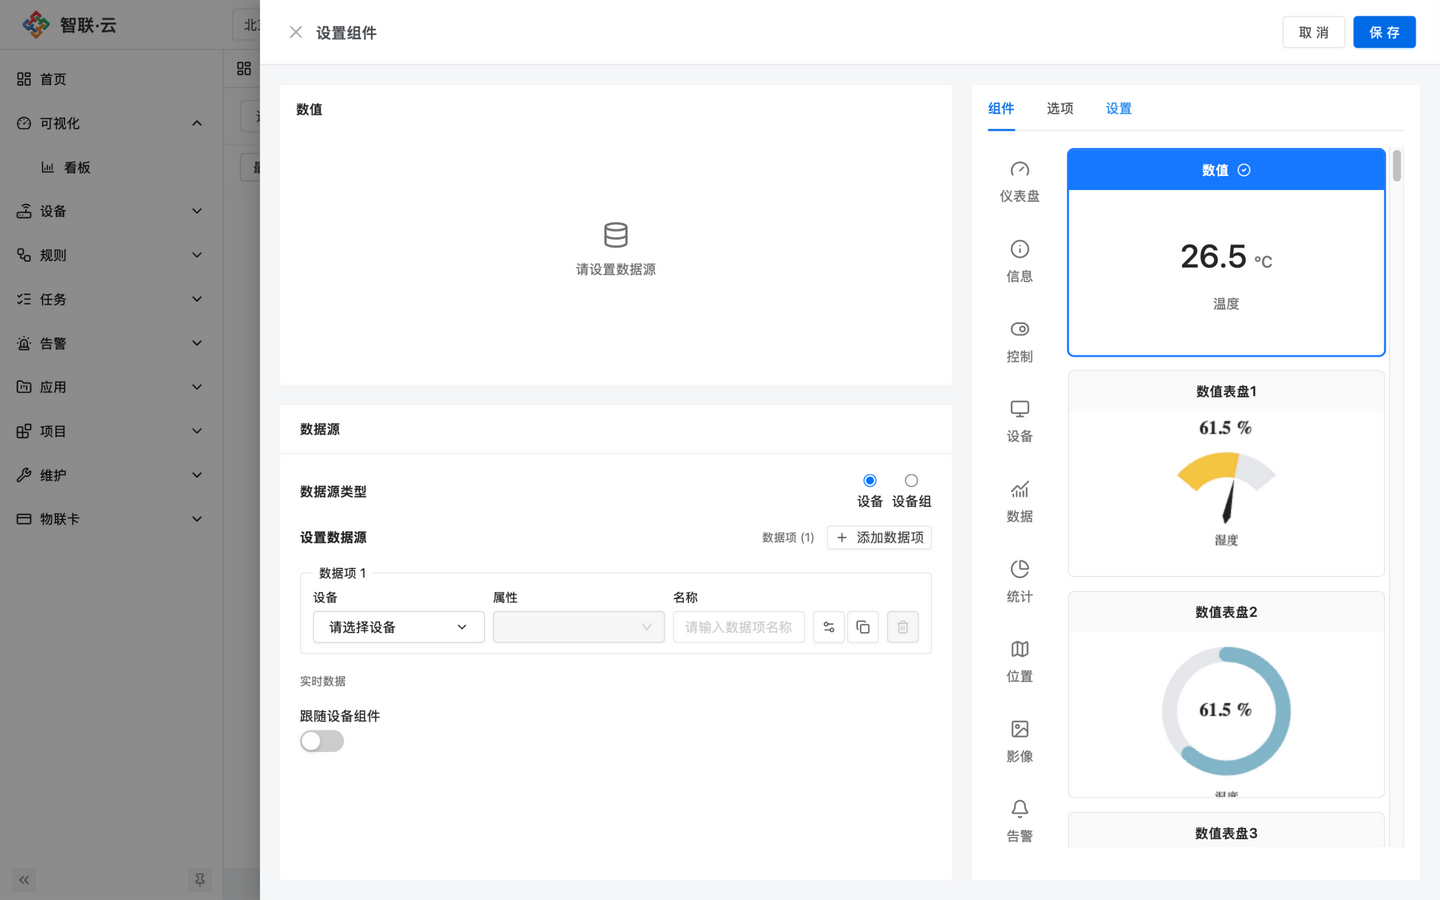The image size is (1440, 900).
Task: Open 首页 in the sidebar
Action: click(111, 79)
